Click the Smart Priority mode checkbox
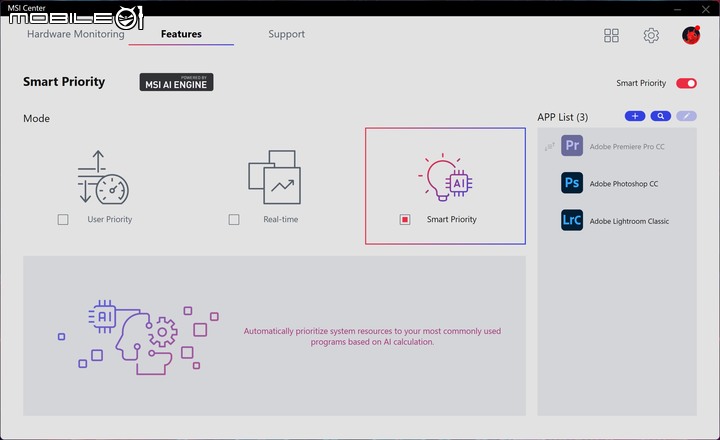 (x=405, y=220)
